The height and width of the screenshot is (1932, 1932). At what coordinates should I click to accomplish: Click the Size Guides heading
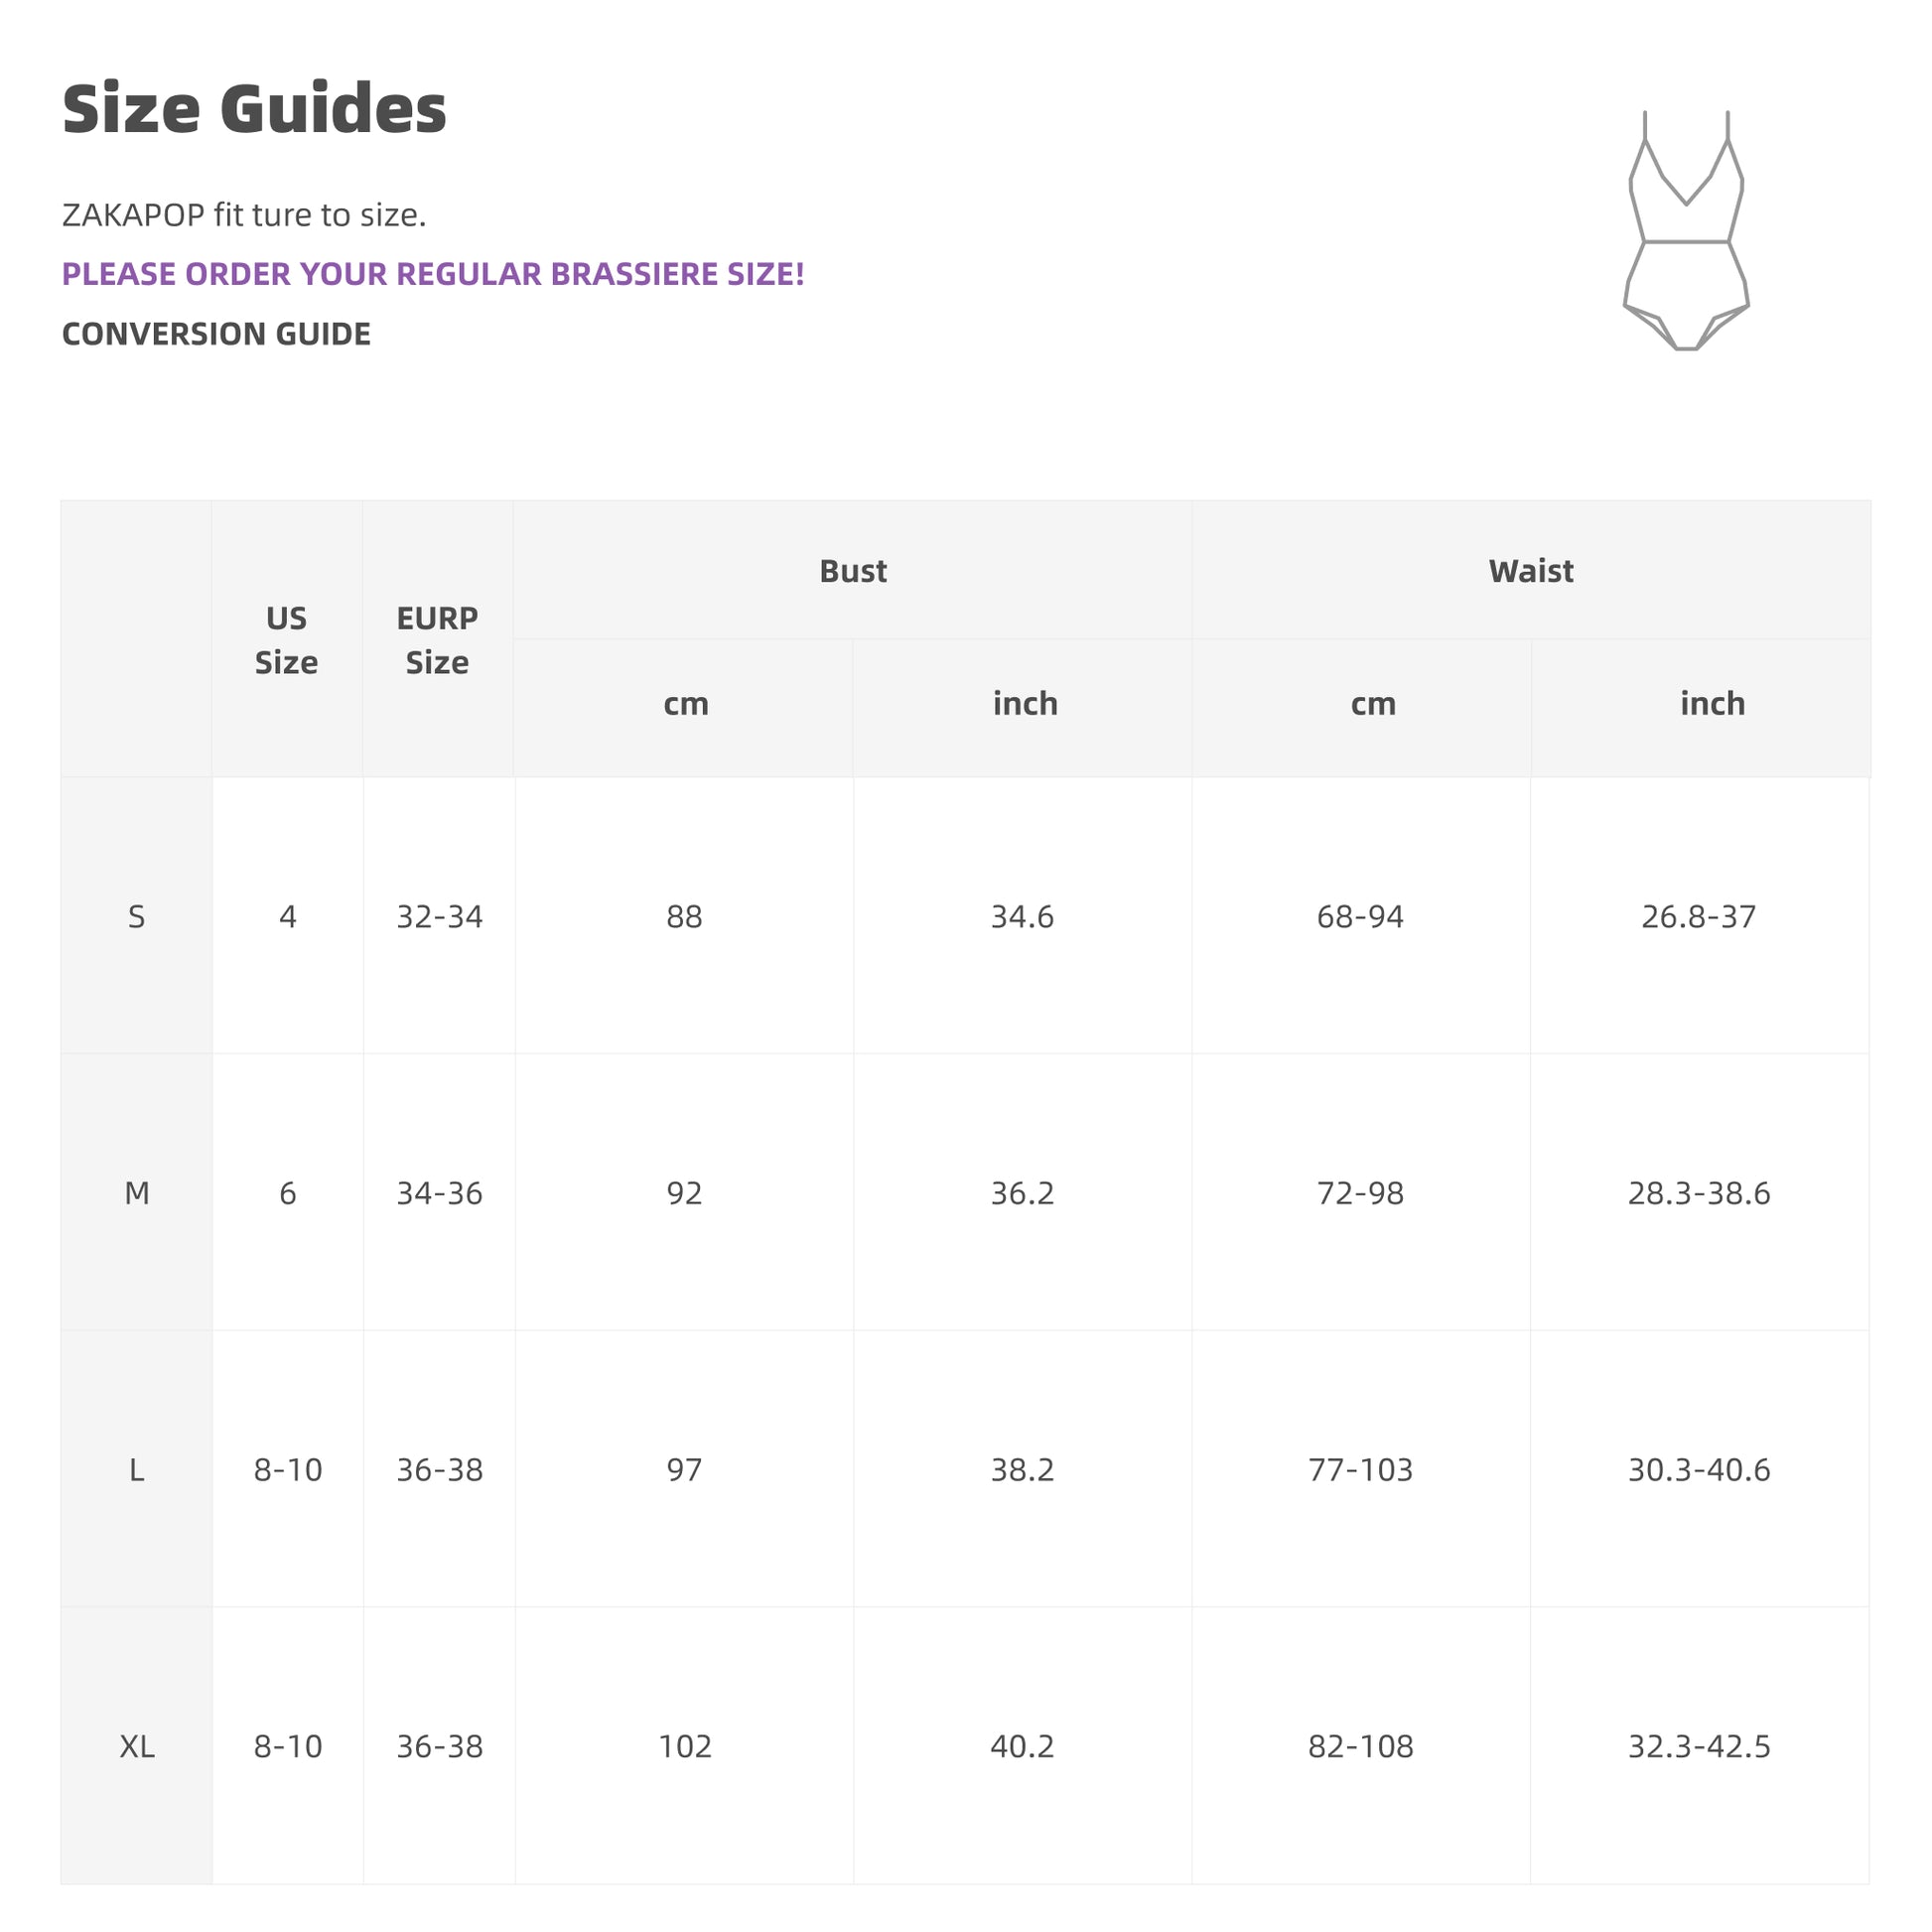point(254,108)
